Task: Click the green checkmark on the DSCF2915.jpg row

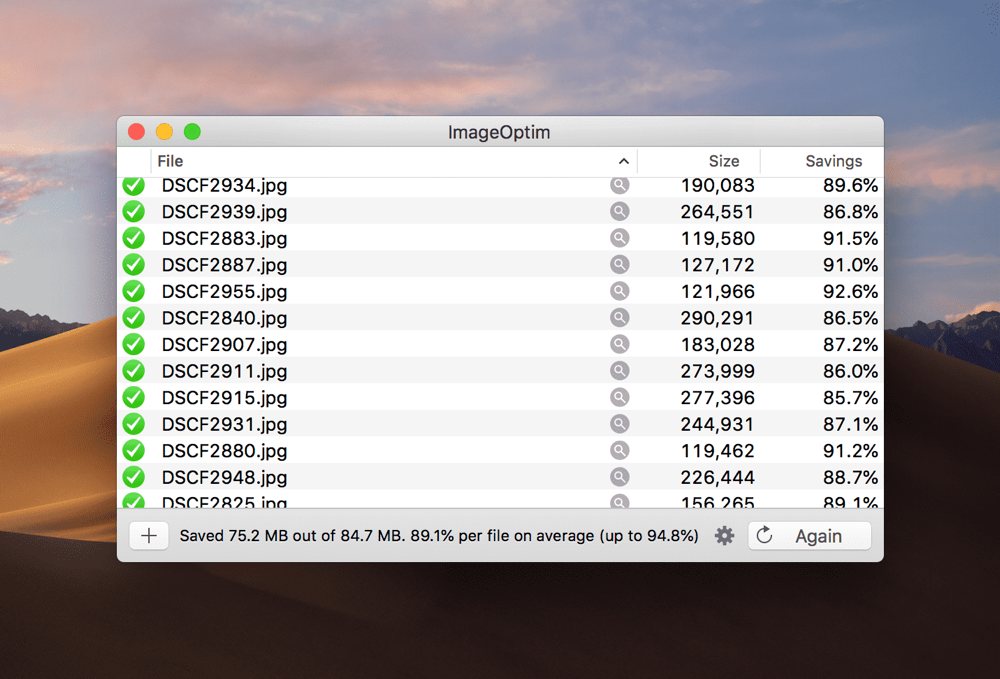Action: tap(133, 397)
